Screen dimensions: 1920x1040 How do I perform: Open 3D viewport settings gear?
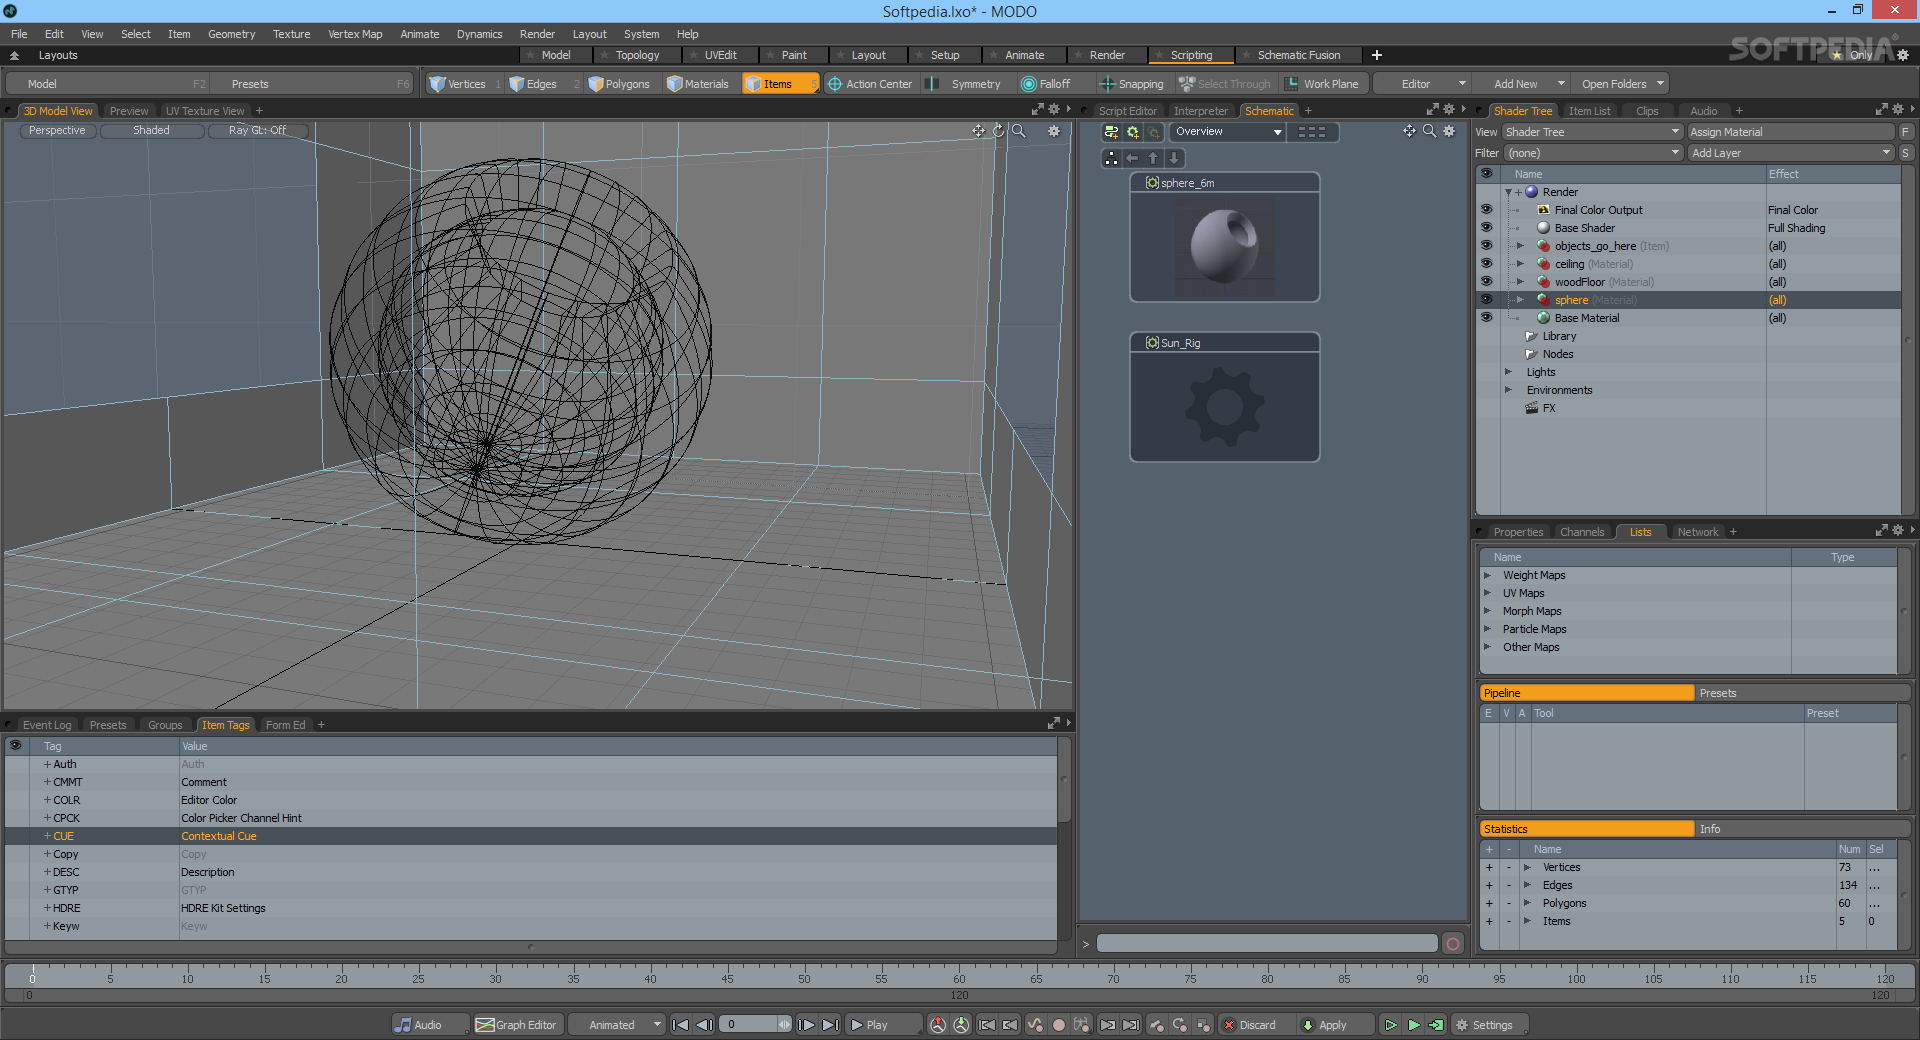pos(1053,131)
